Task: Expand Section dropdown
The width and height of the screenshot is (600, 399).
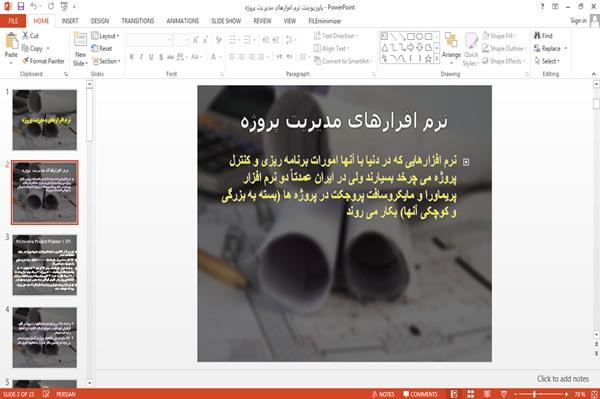Action: 106,61
